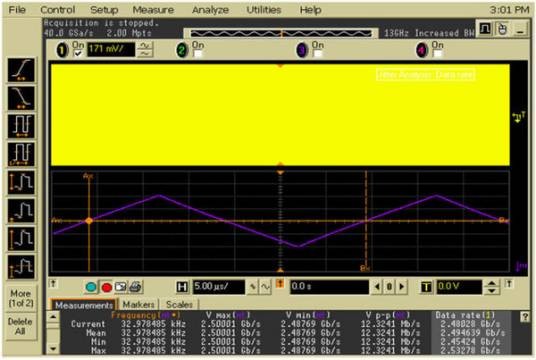Click the 5.00 µs/ timebase field

point(219,287)
